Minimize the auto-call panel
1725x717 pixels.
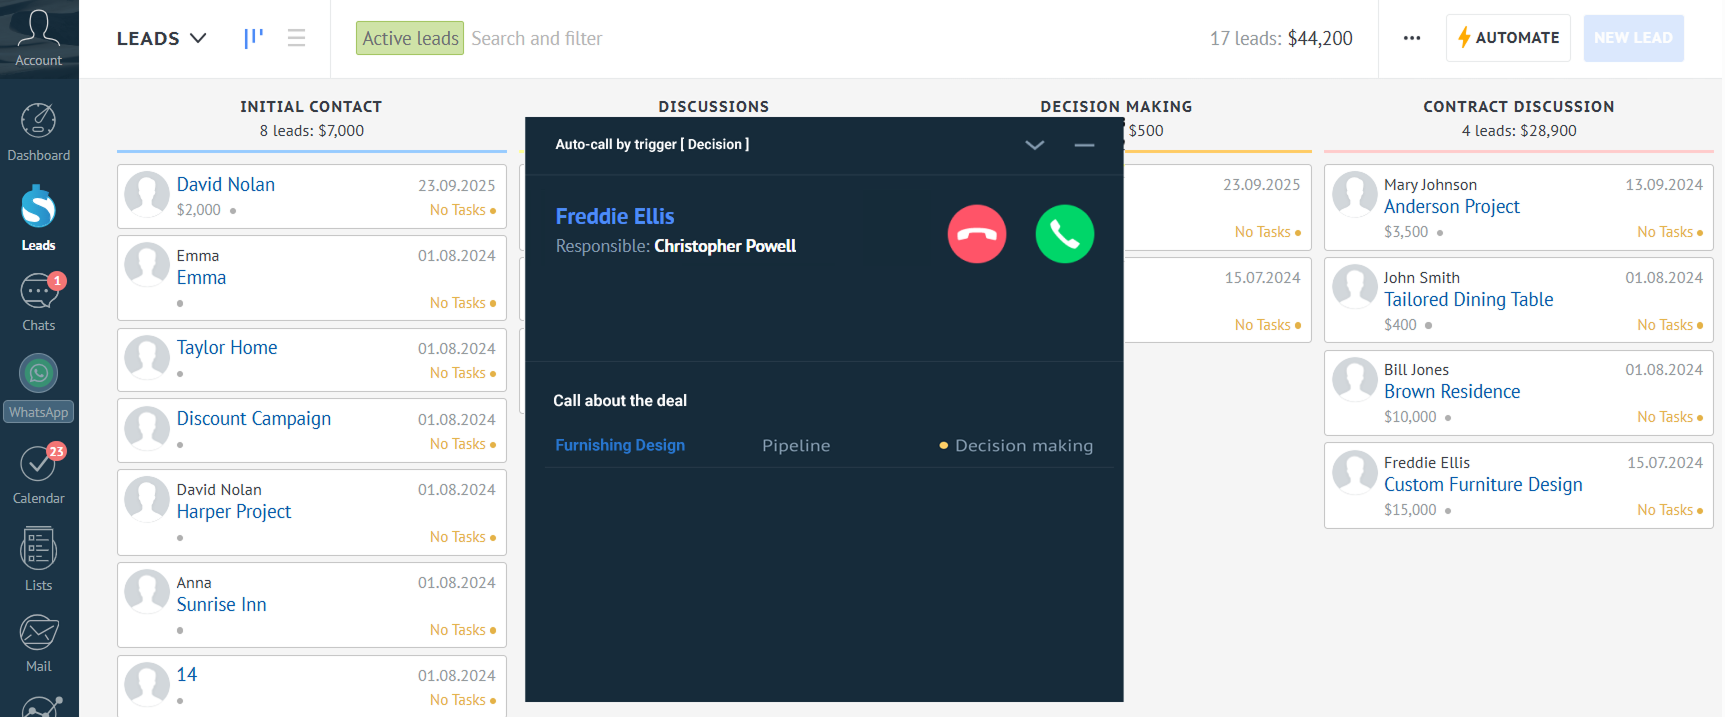click(1084, 145)
